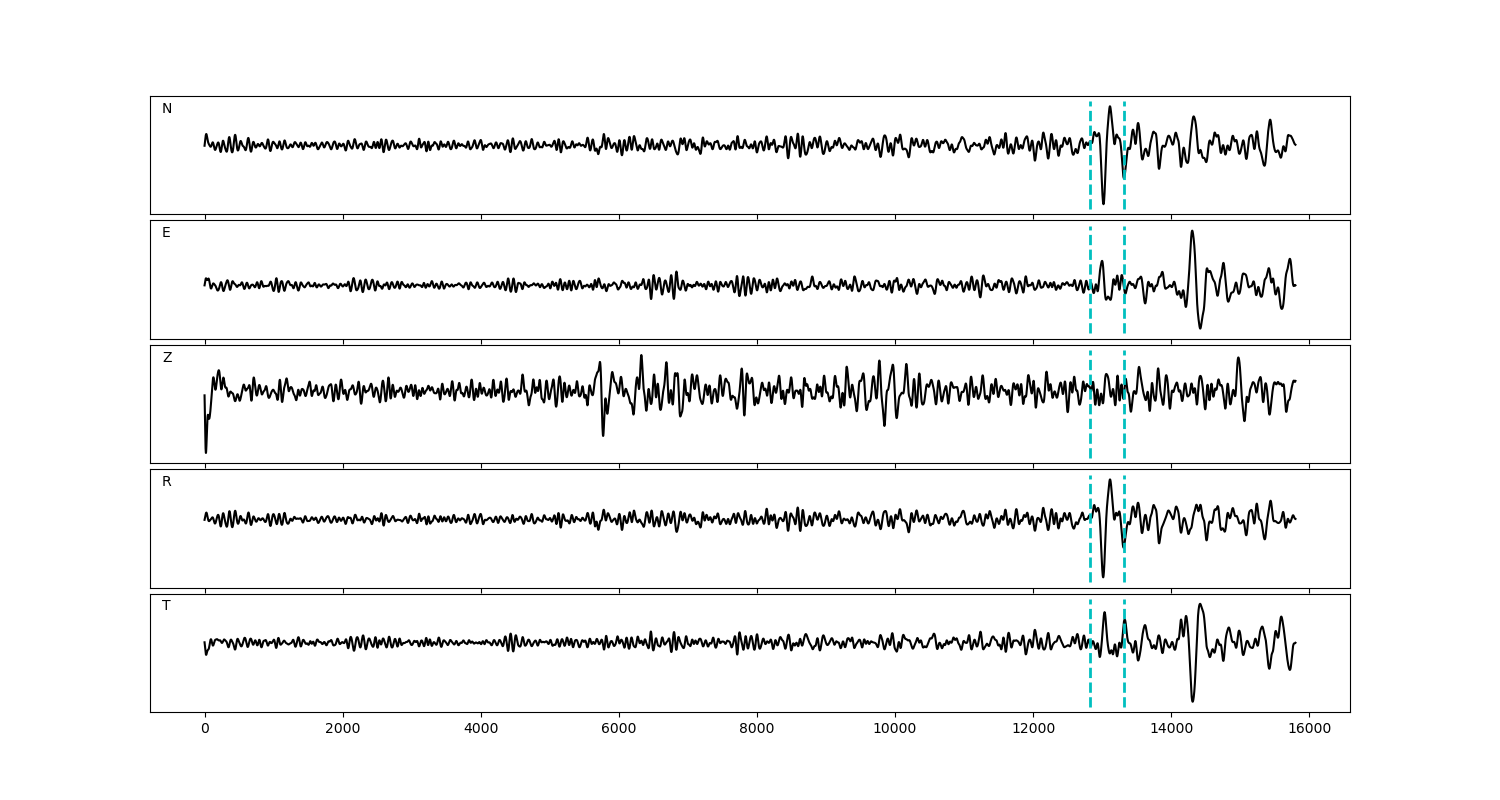Click the left cyan dashed marker in N panel

point(1090,155)
